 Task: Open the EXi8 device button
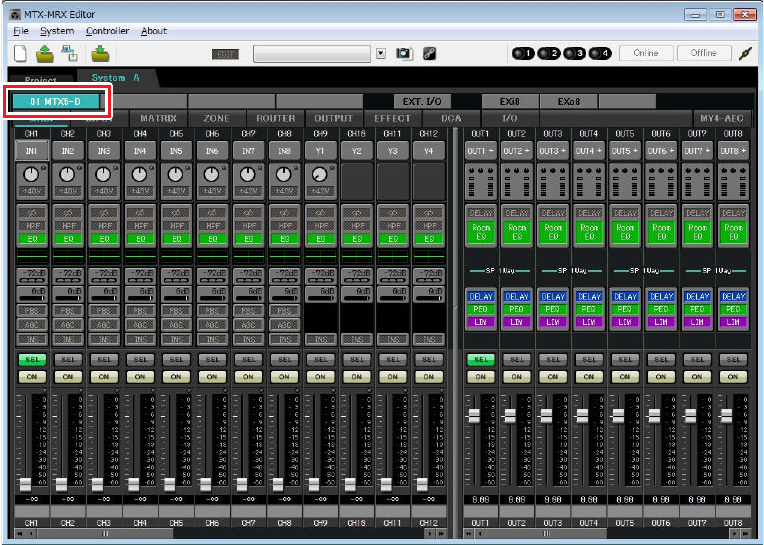point(510,101)
